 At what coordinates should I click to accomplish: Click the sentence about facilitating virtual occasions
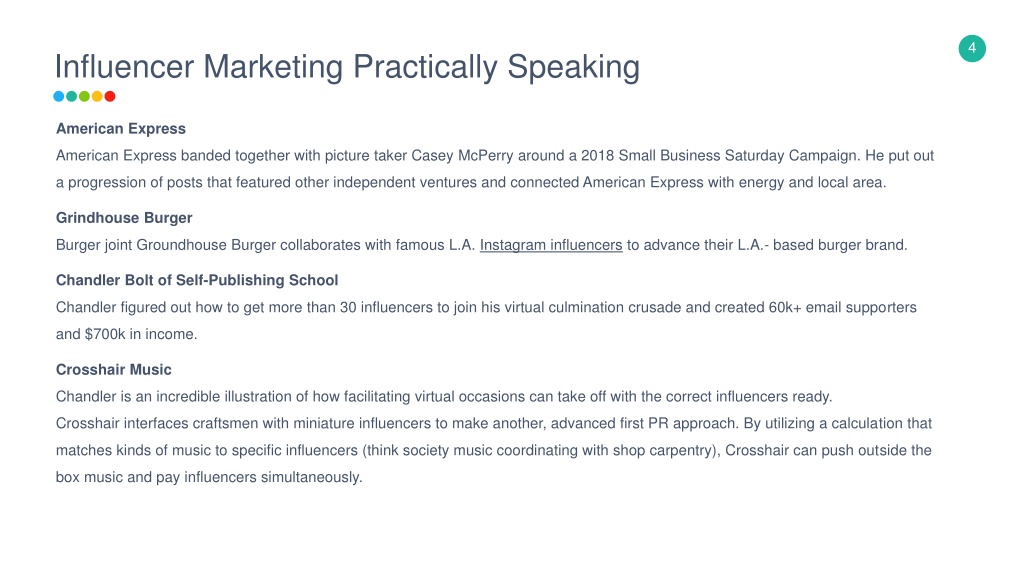[x=444, y=396]
